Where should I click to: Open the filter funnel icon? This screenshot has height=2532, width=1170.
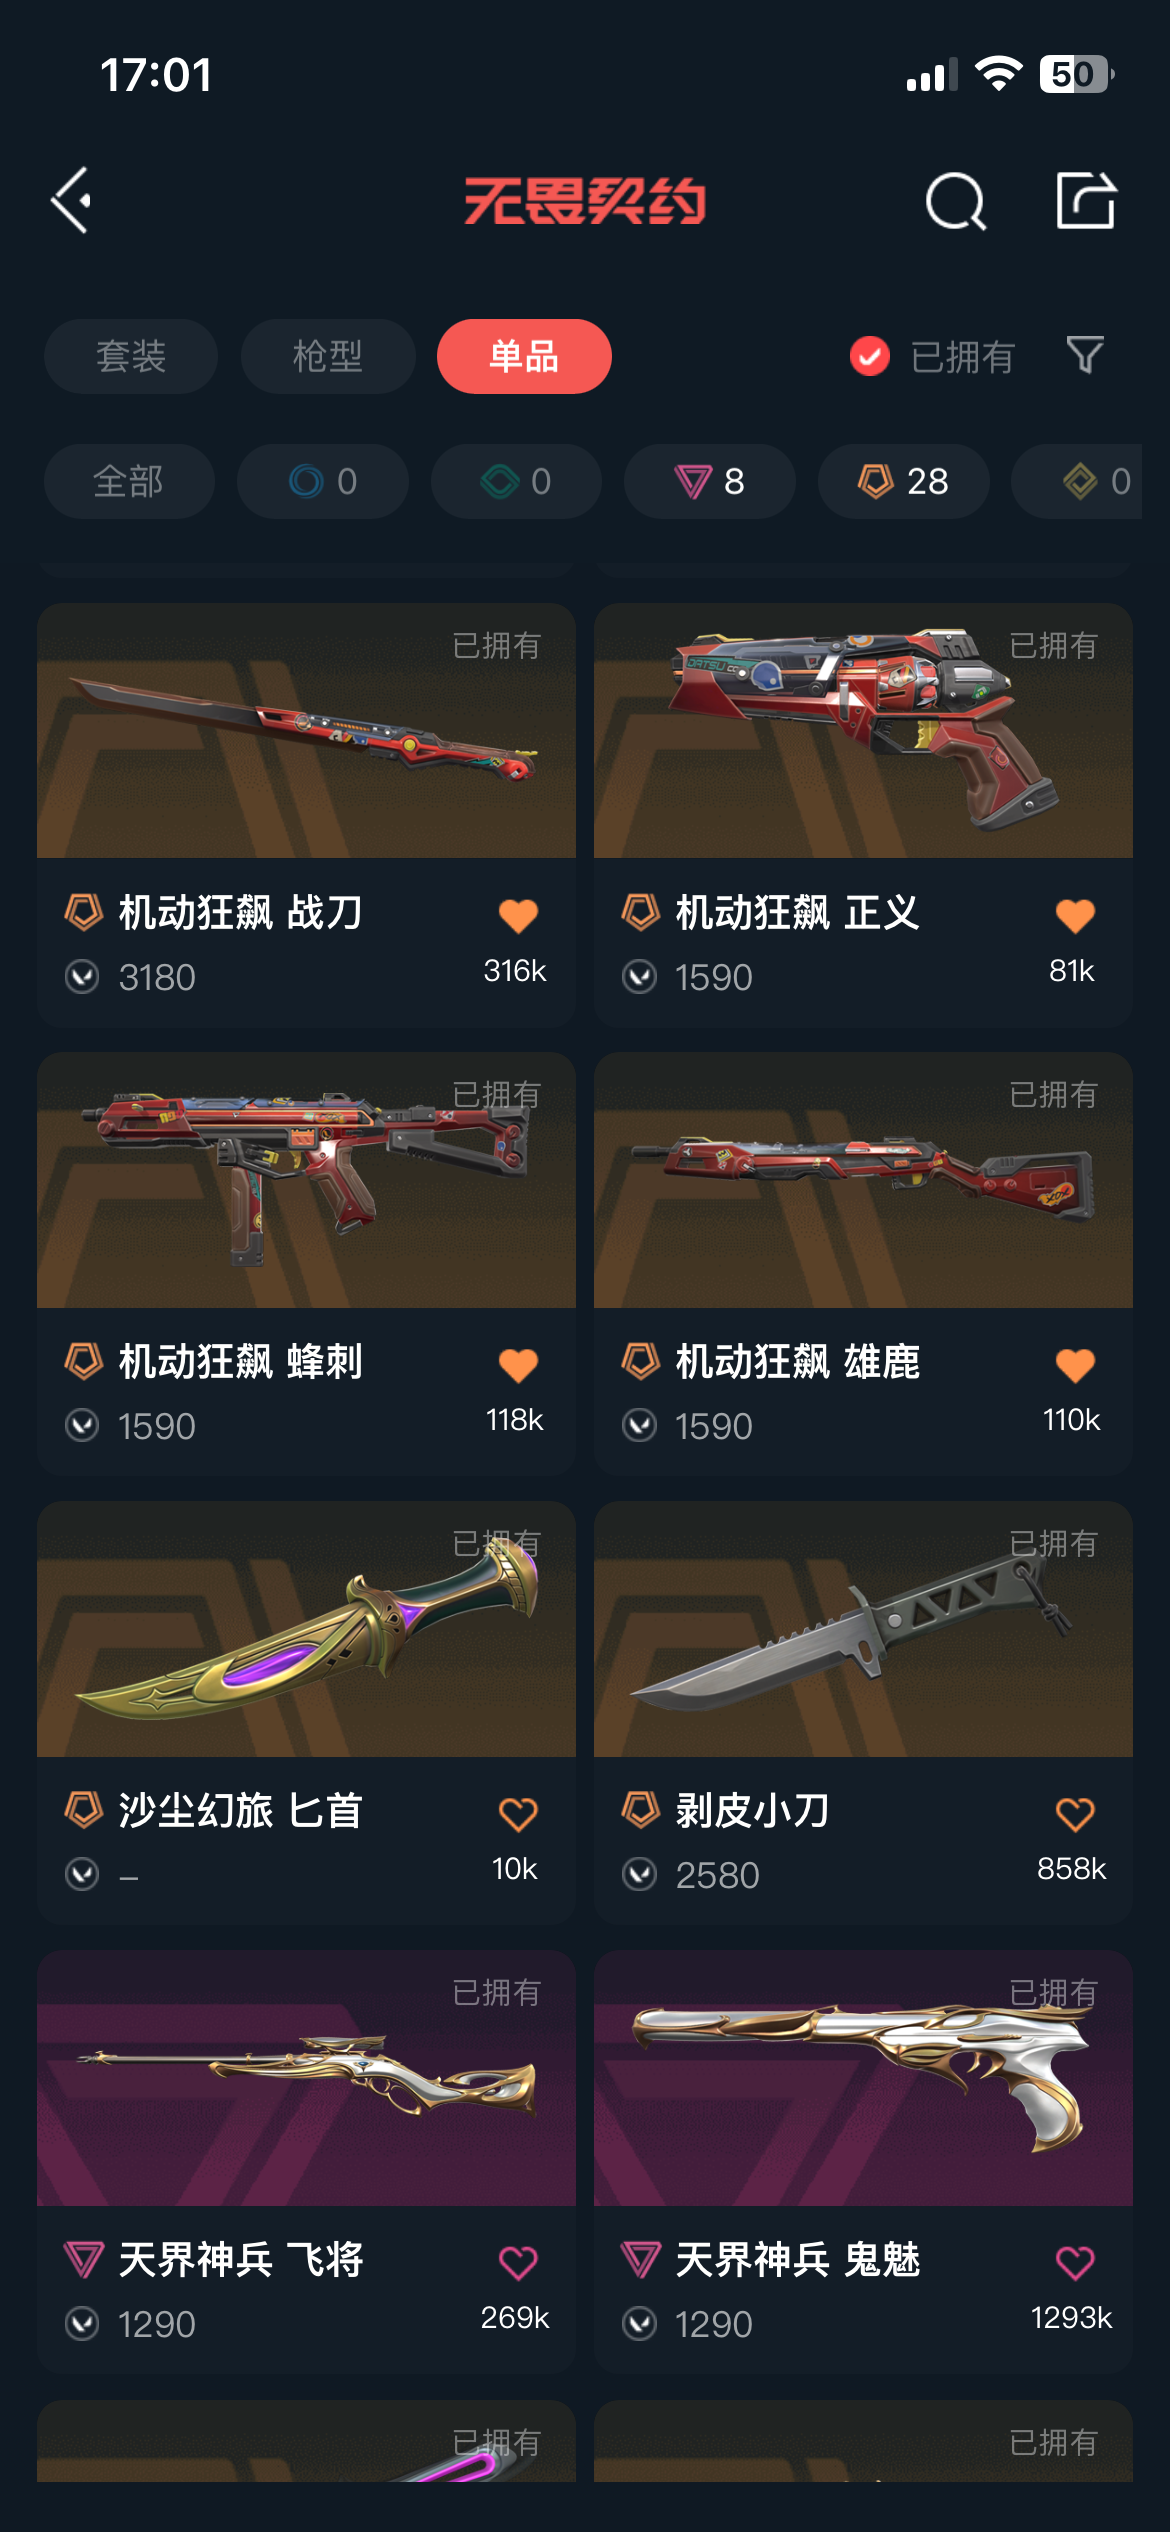click(x=1085, y=355)
